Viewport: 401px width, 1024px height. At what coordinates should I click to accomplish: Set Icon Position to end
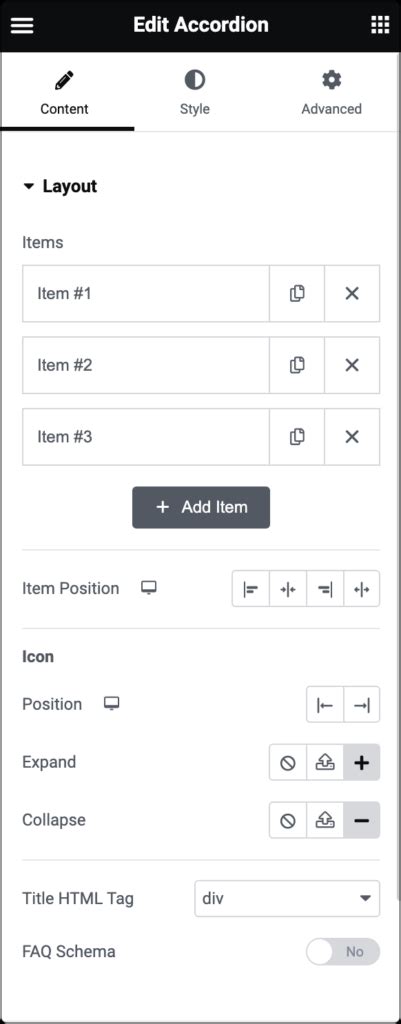362,705
